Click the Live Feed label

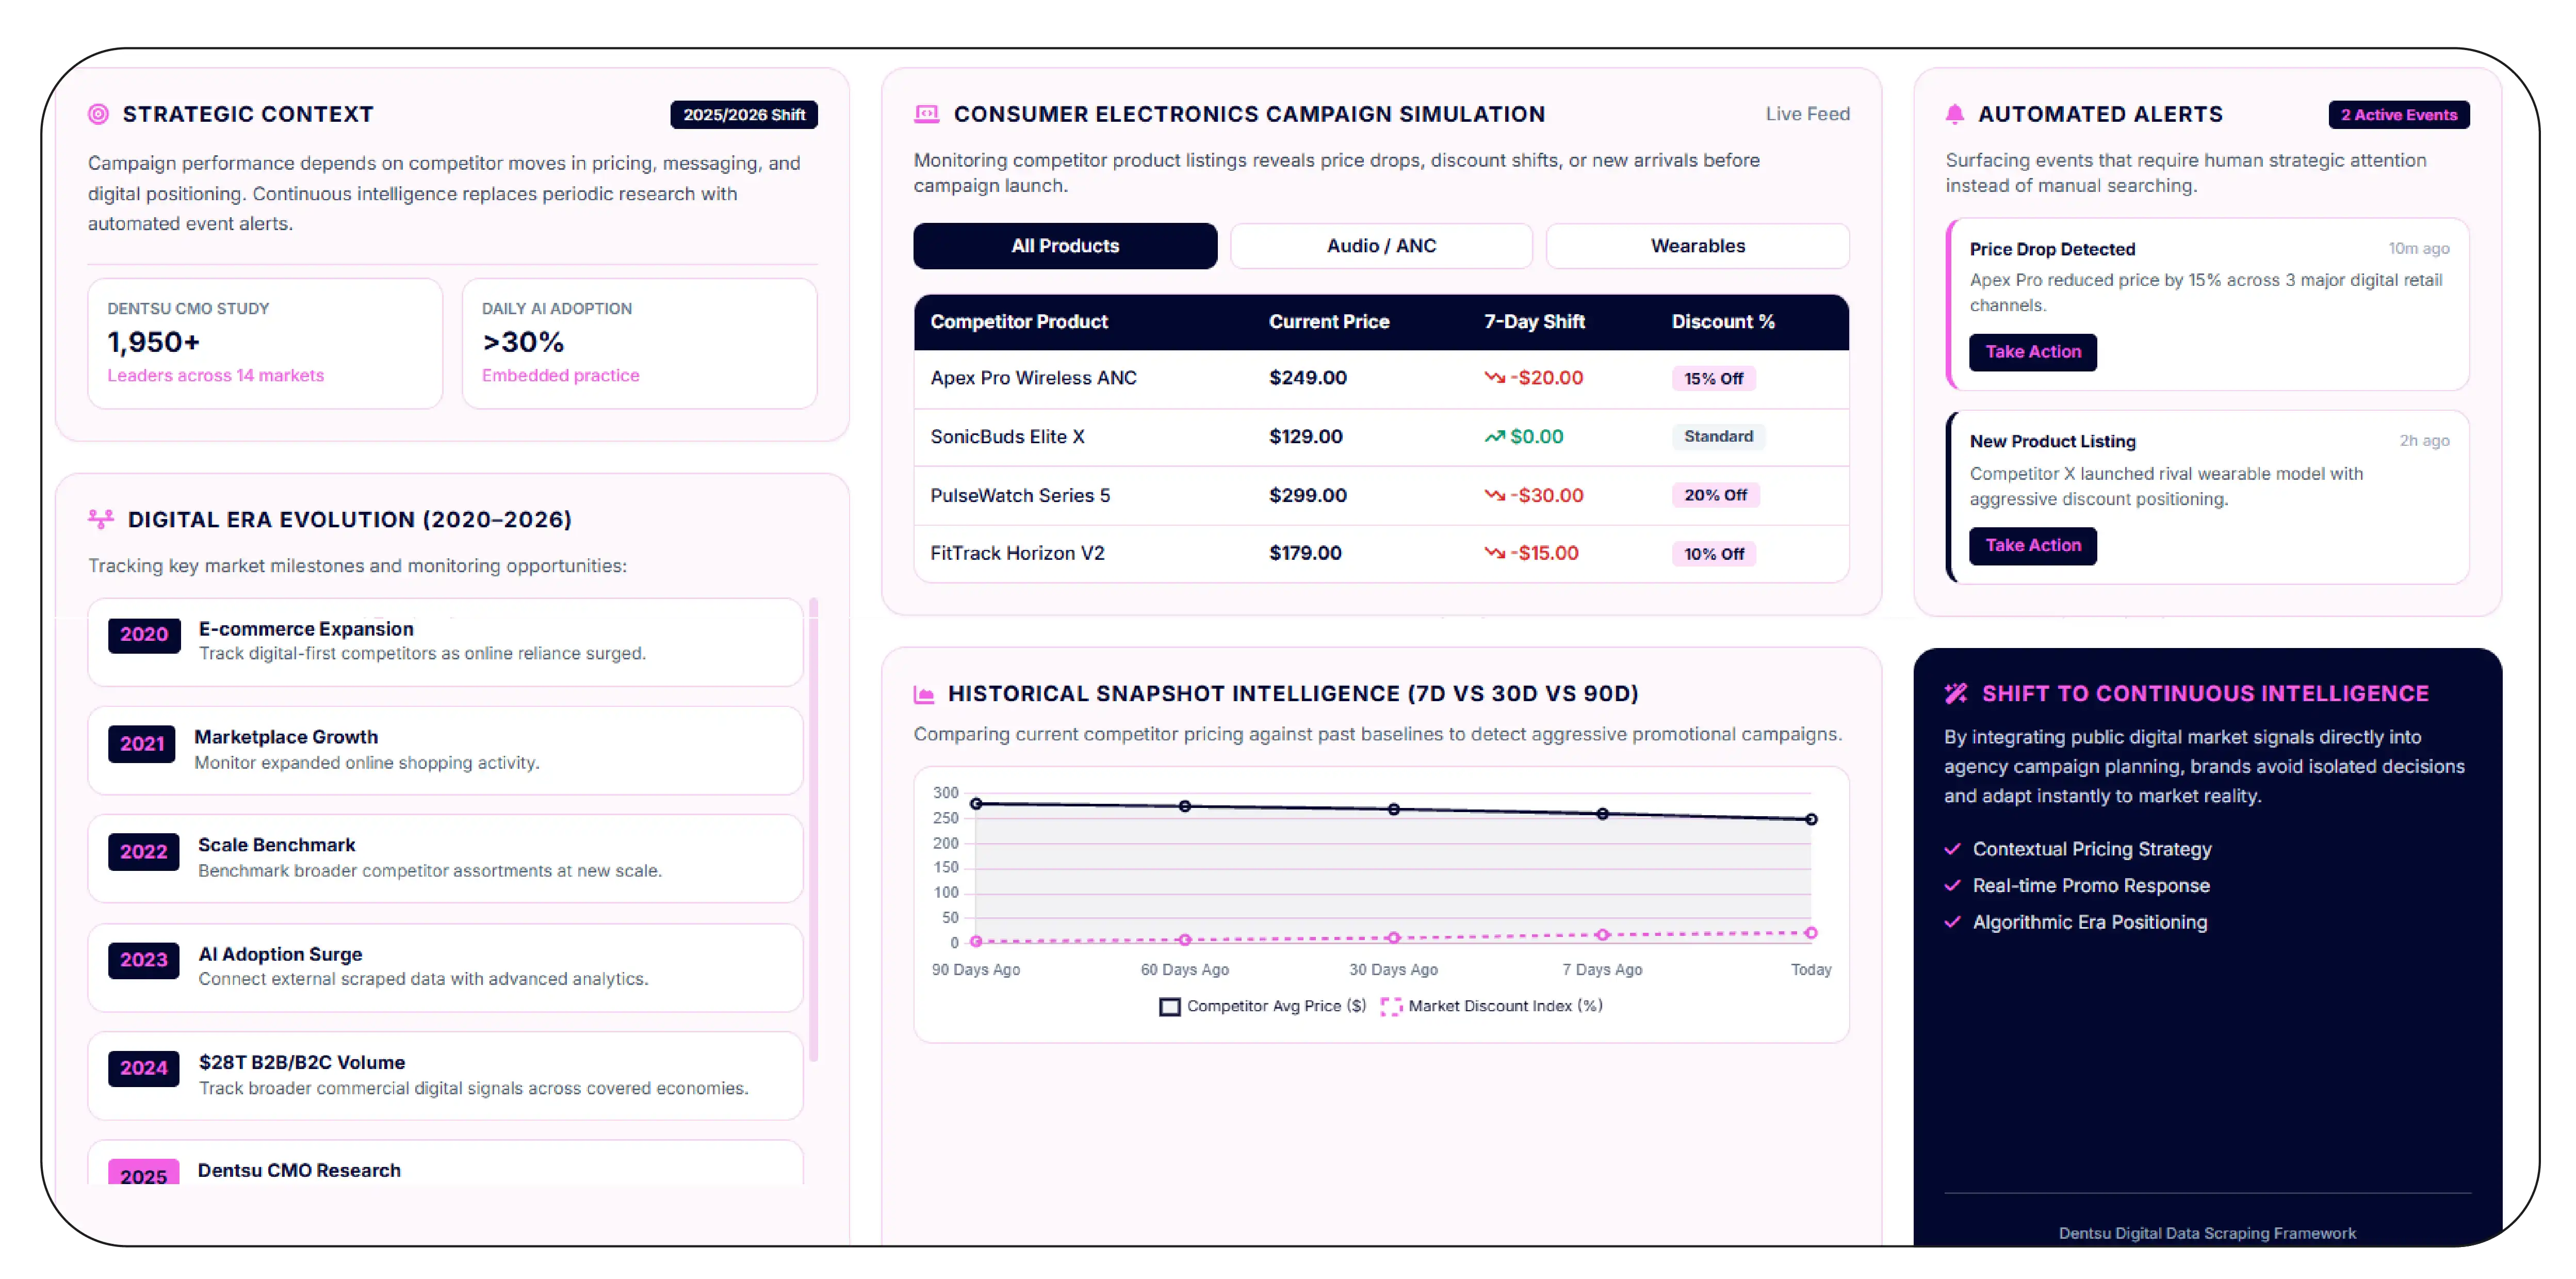1807,114
